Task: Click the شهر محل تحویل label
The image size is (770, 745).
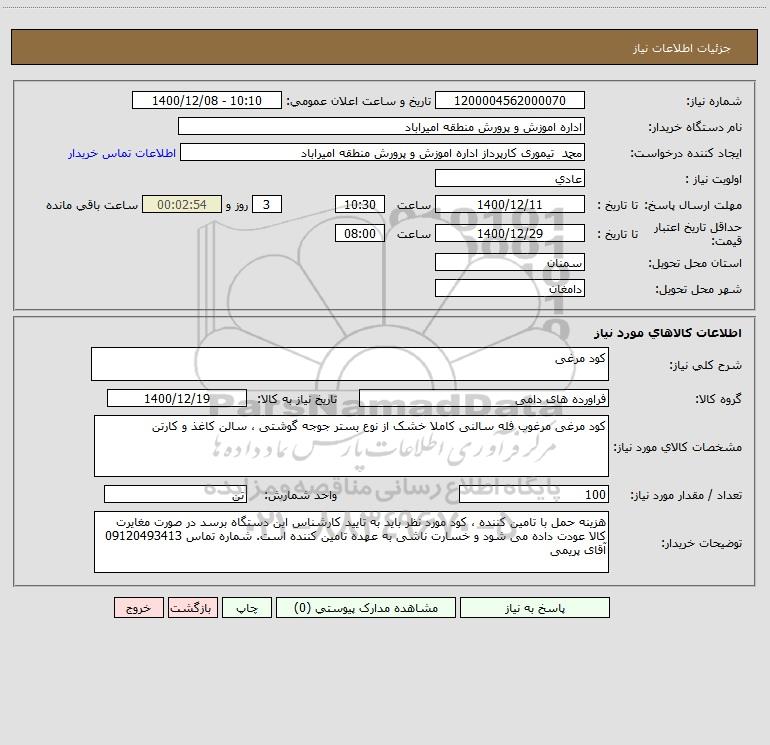Action: 698,289
